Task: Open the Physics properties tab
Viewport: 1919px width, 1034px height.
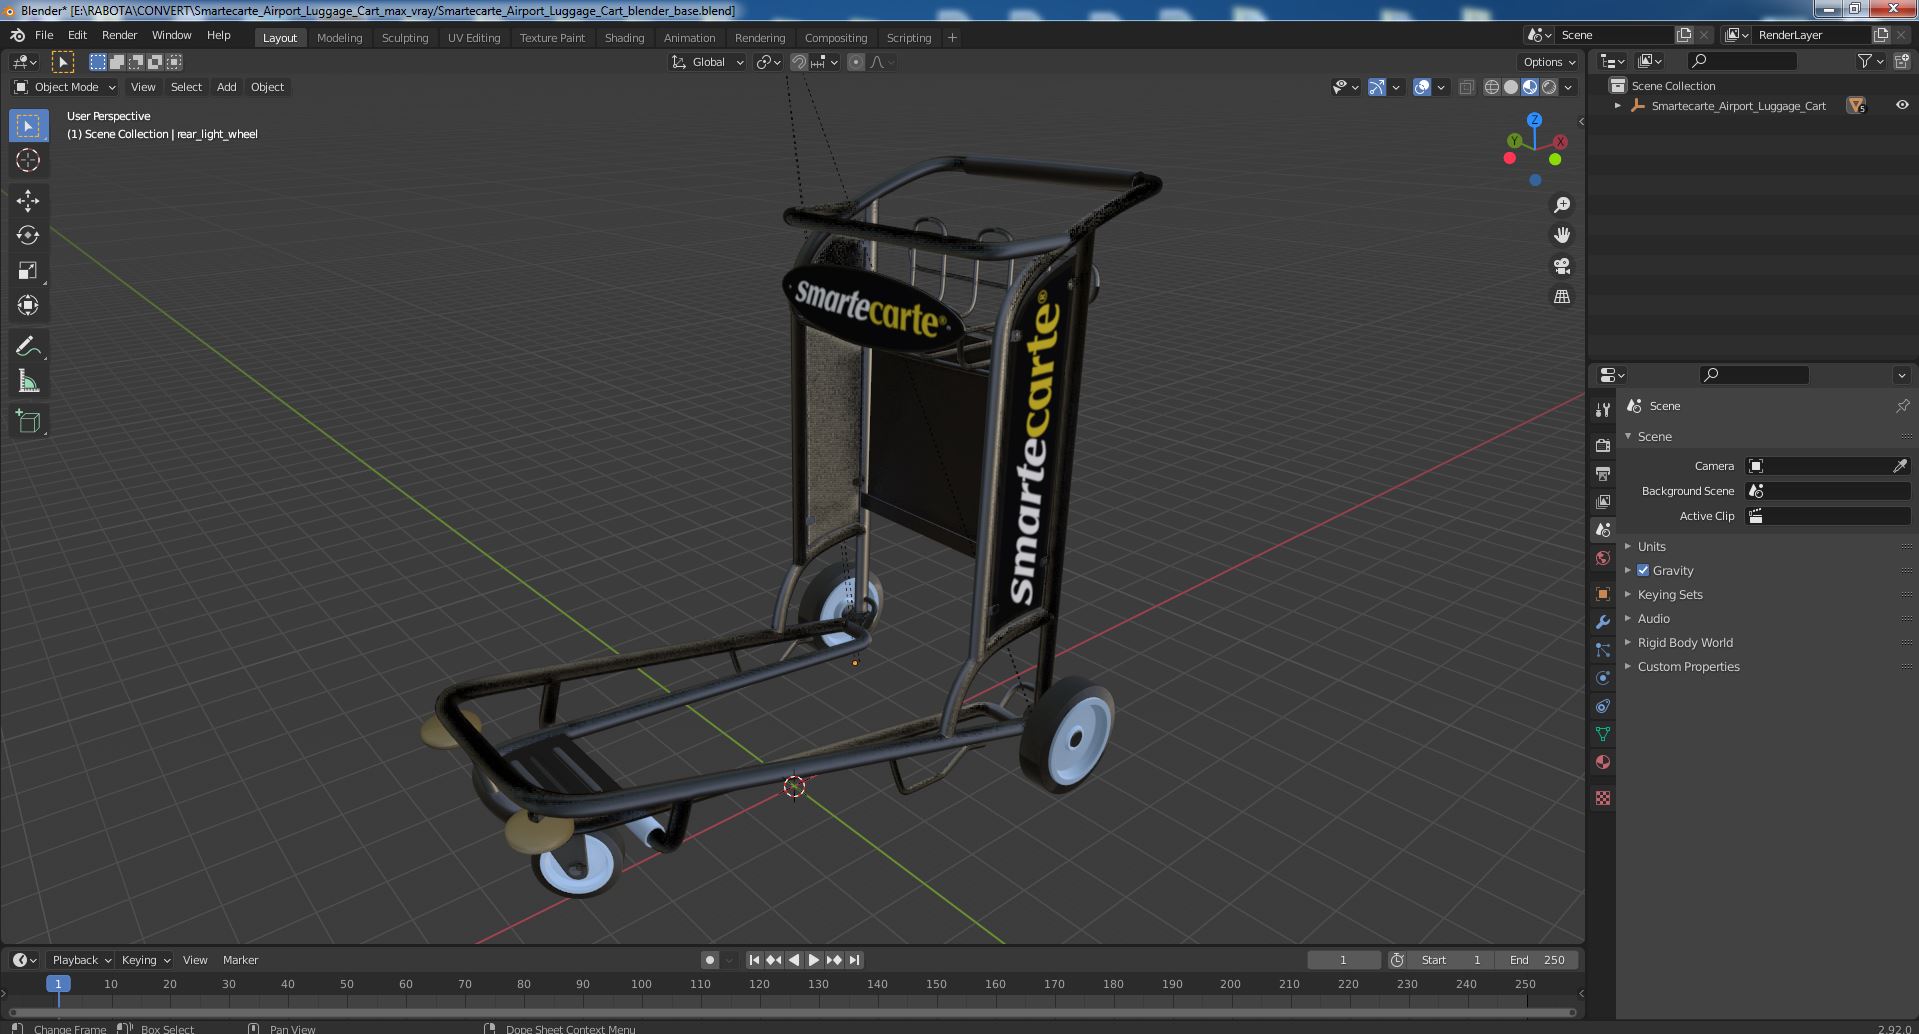Action: (x=1603, y=678)
